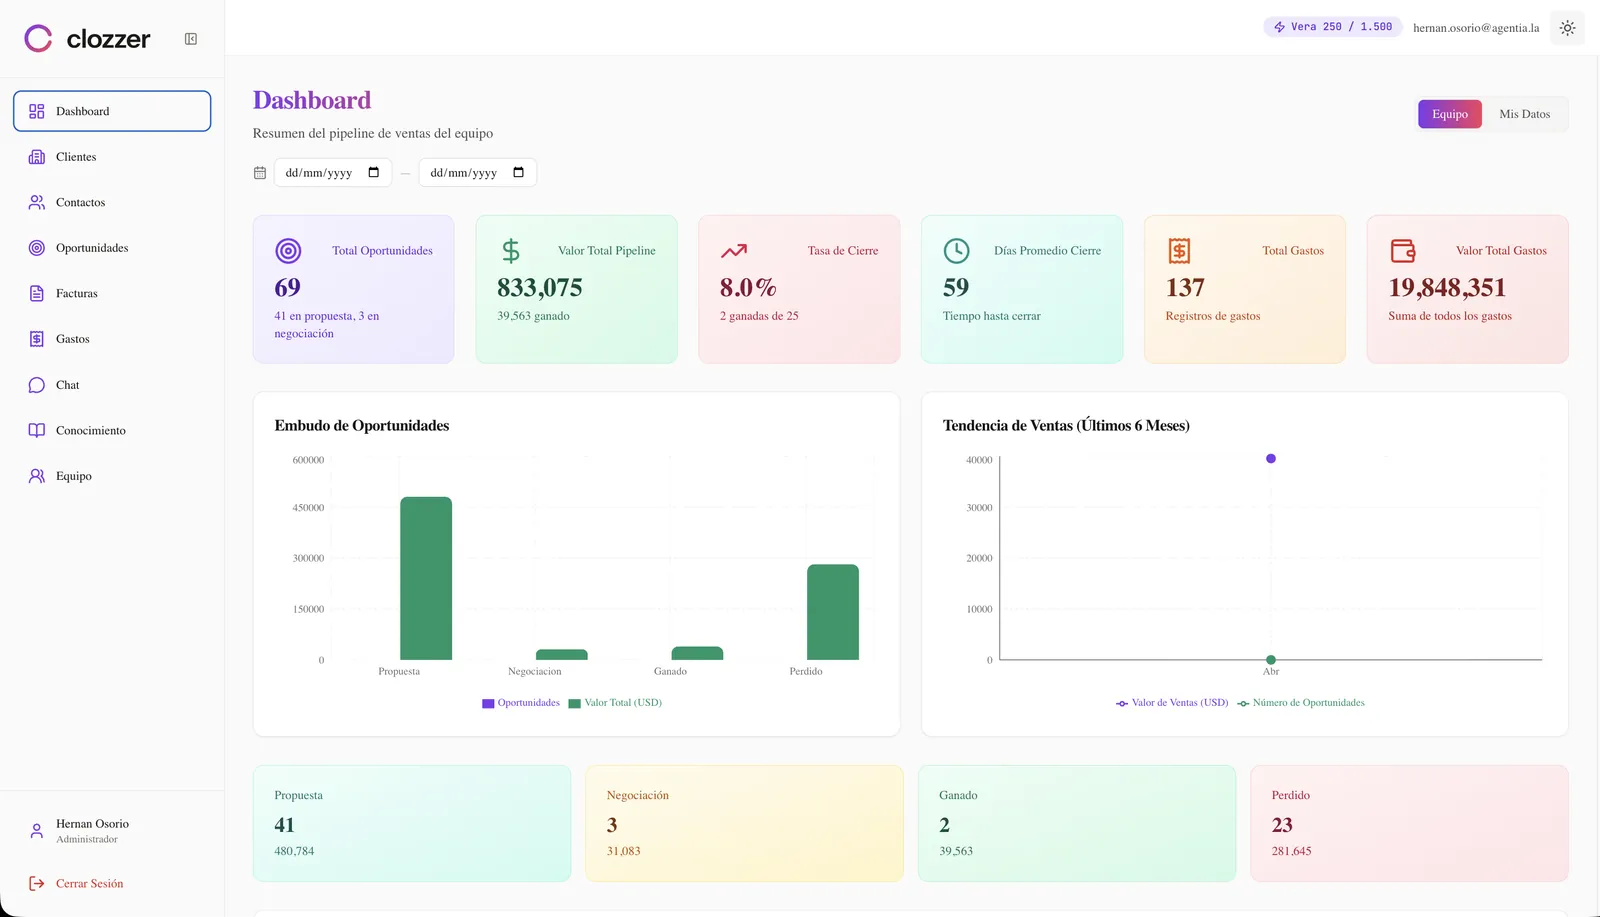The height and width of the screenshot is (917, 1600).
Task: Click the clozzer logo icon
Action: [38, 38]
